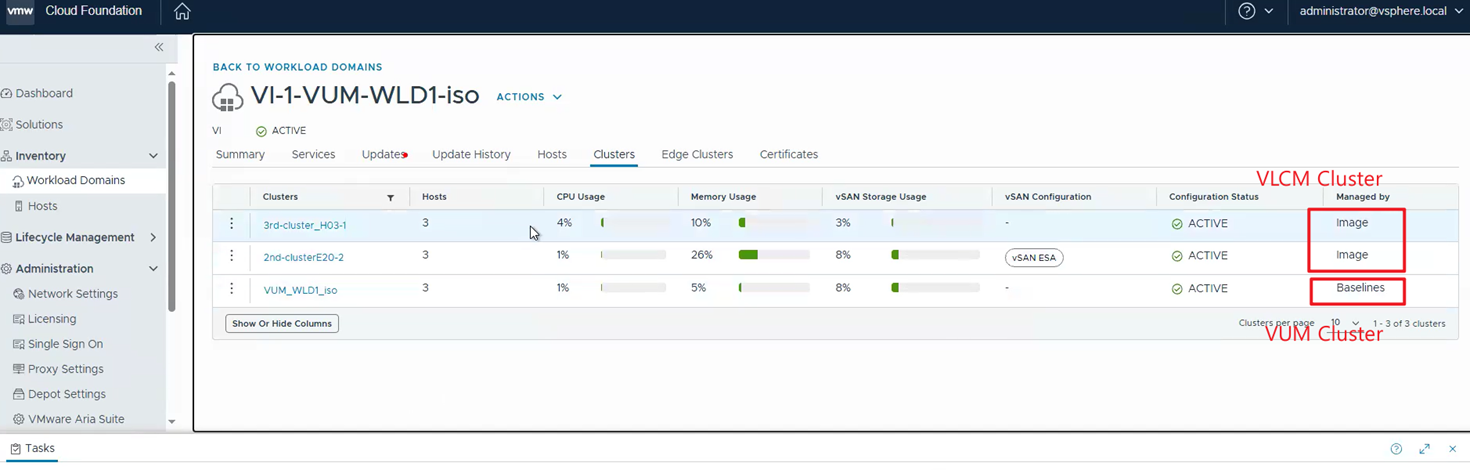
Task: Collapse the Inventory section in sidebar
Action: pos(153,156)
